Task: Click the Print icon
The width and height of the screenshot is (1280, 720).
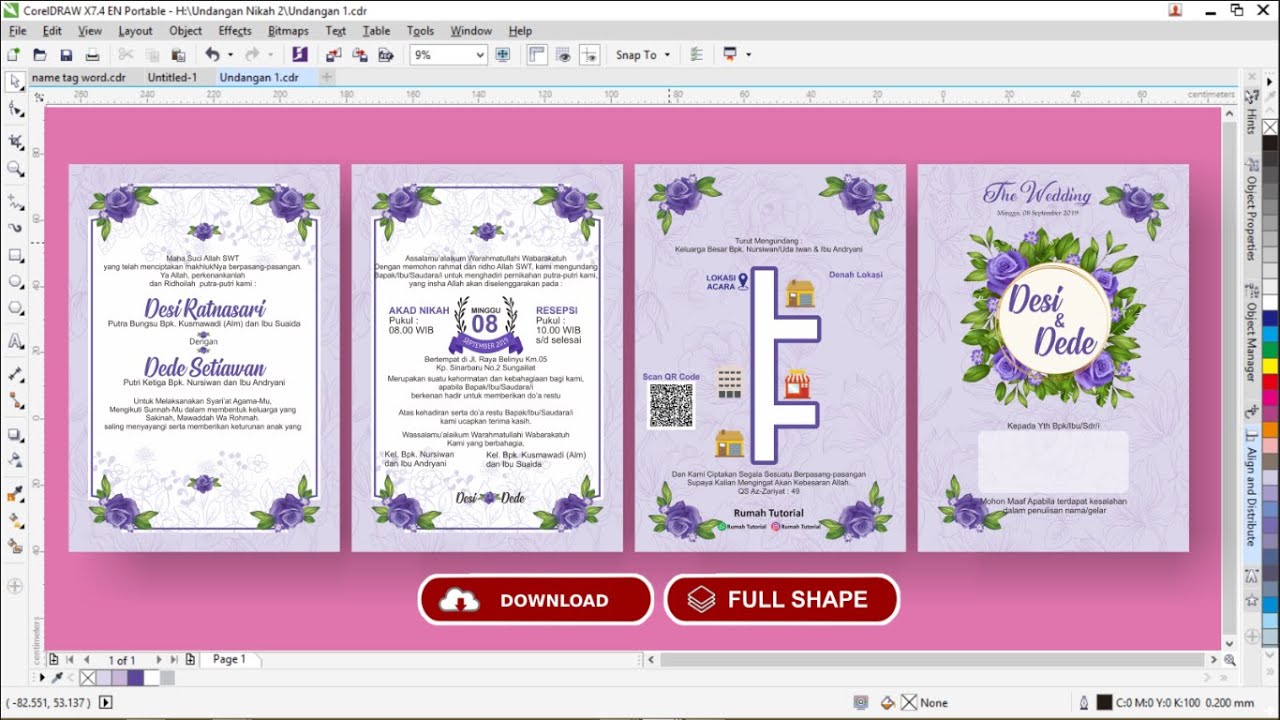Action: pyautogui.click(x=92, y=55)
